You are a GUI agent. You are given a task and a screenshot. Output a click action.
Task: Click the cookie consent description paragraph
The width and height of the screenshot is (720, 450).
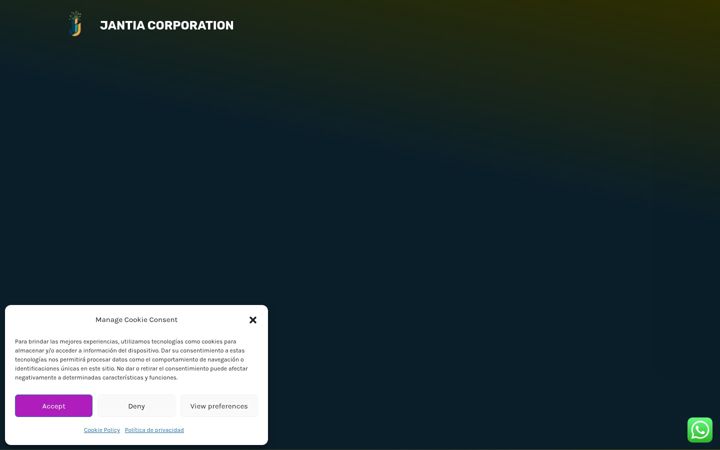click(x=131, y=360)
